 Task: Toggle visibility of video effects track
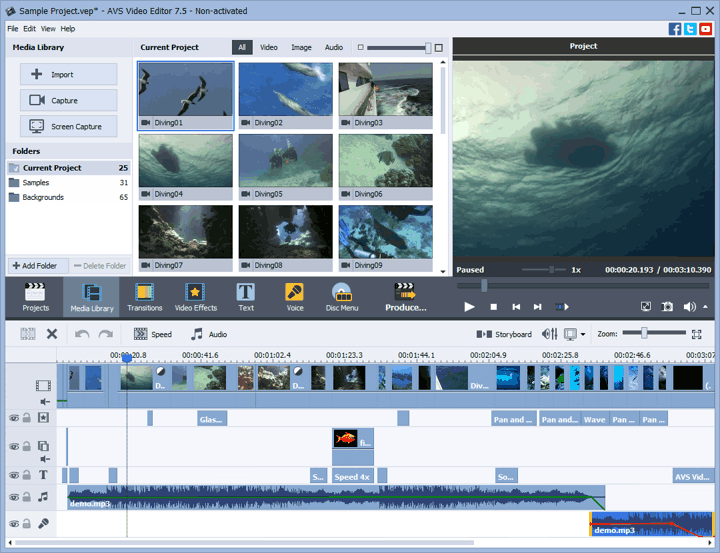point(14,418)
